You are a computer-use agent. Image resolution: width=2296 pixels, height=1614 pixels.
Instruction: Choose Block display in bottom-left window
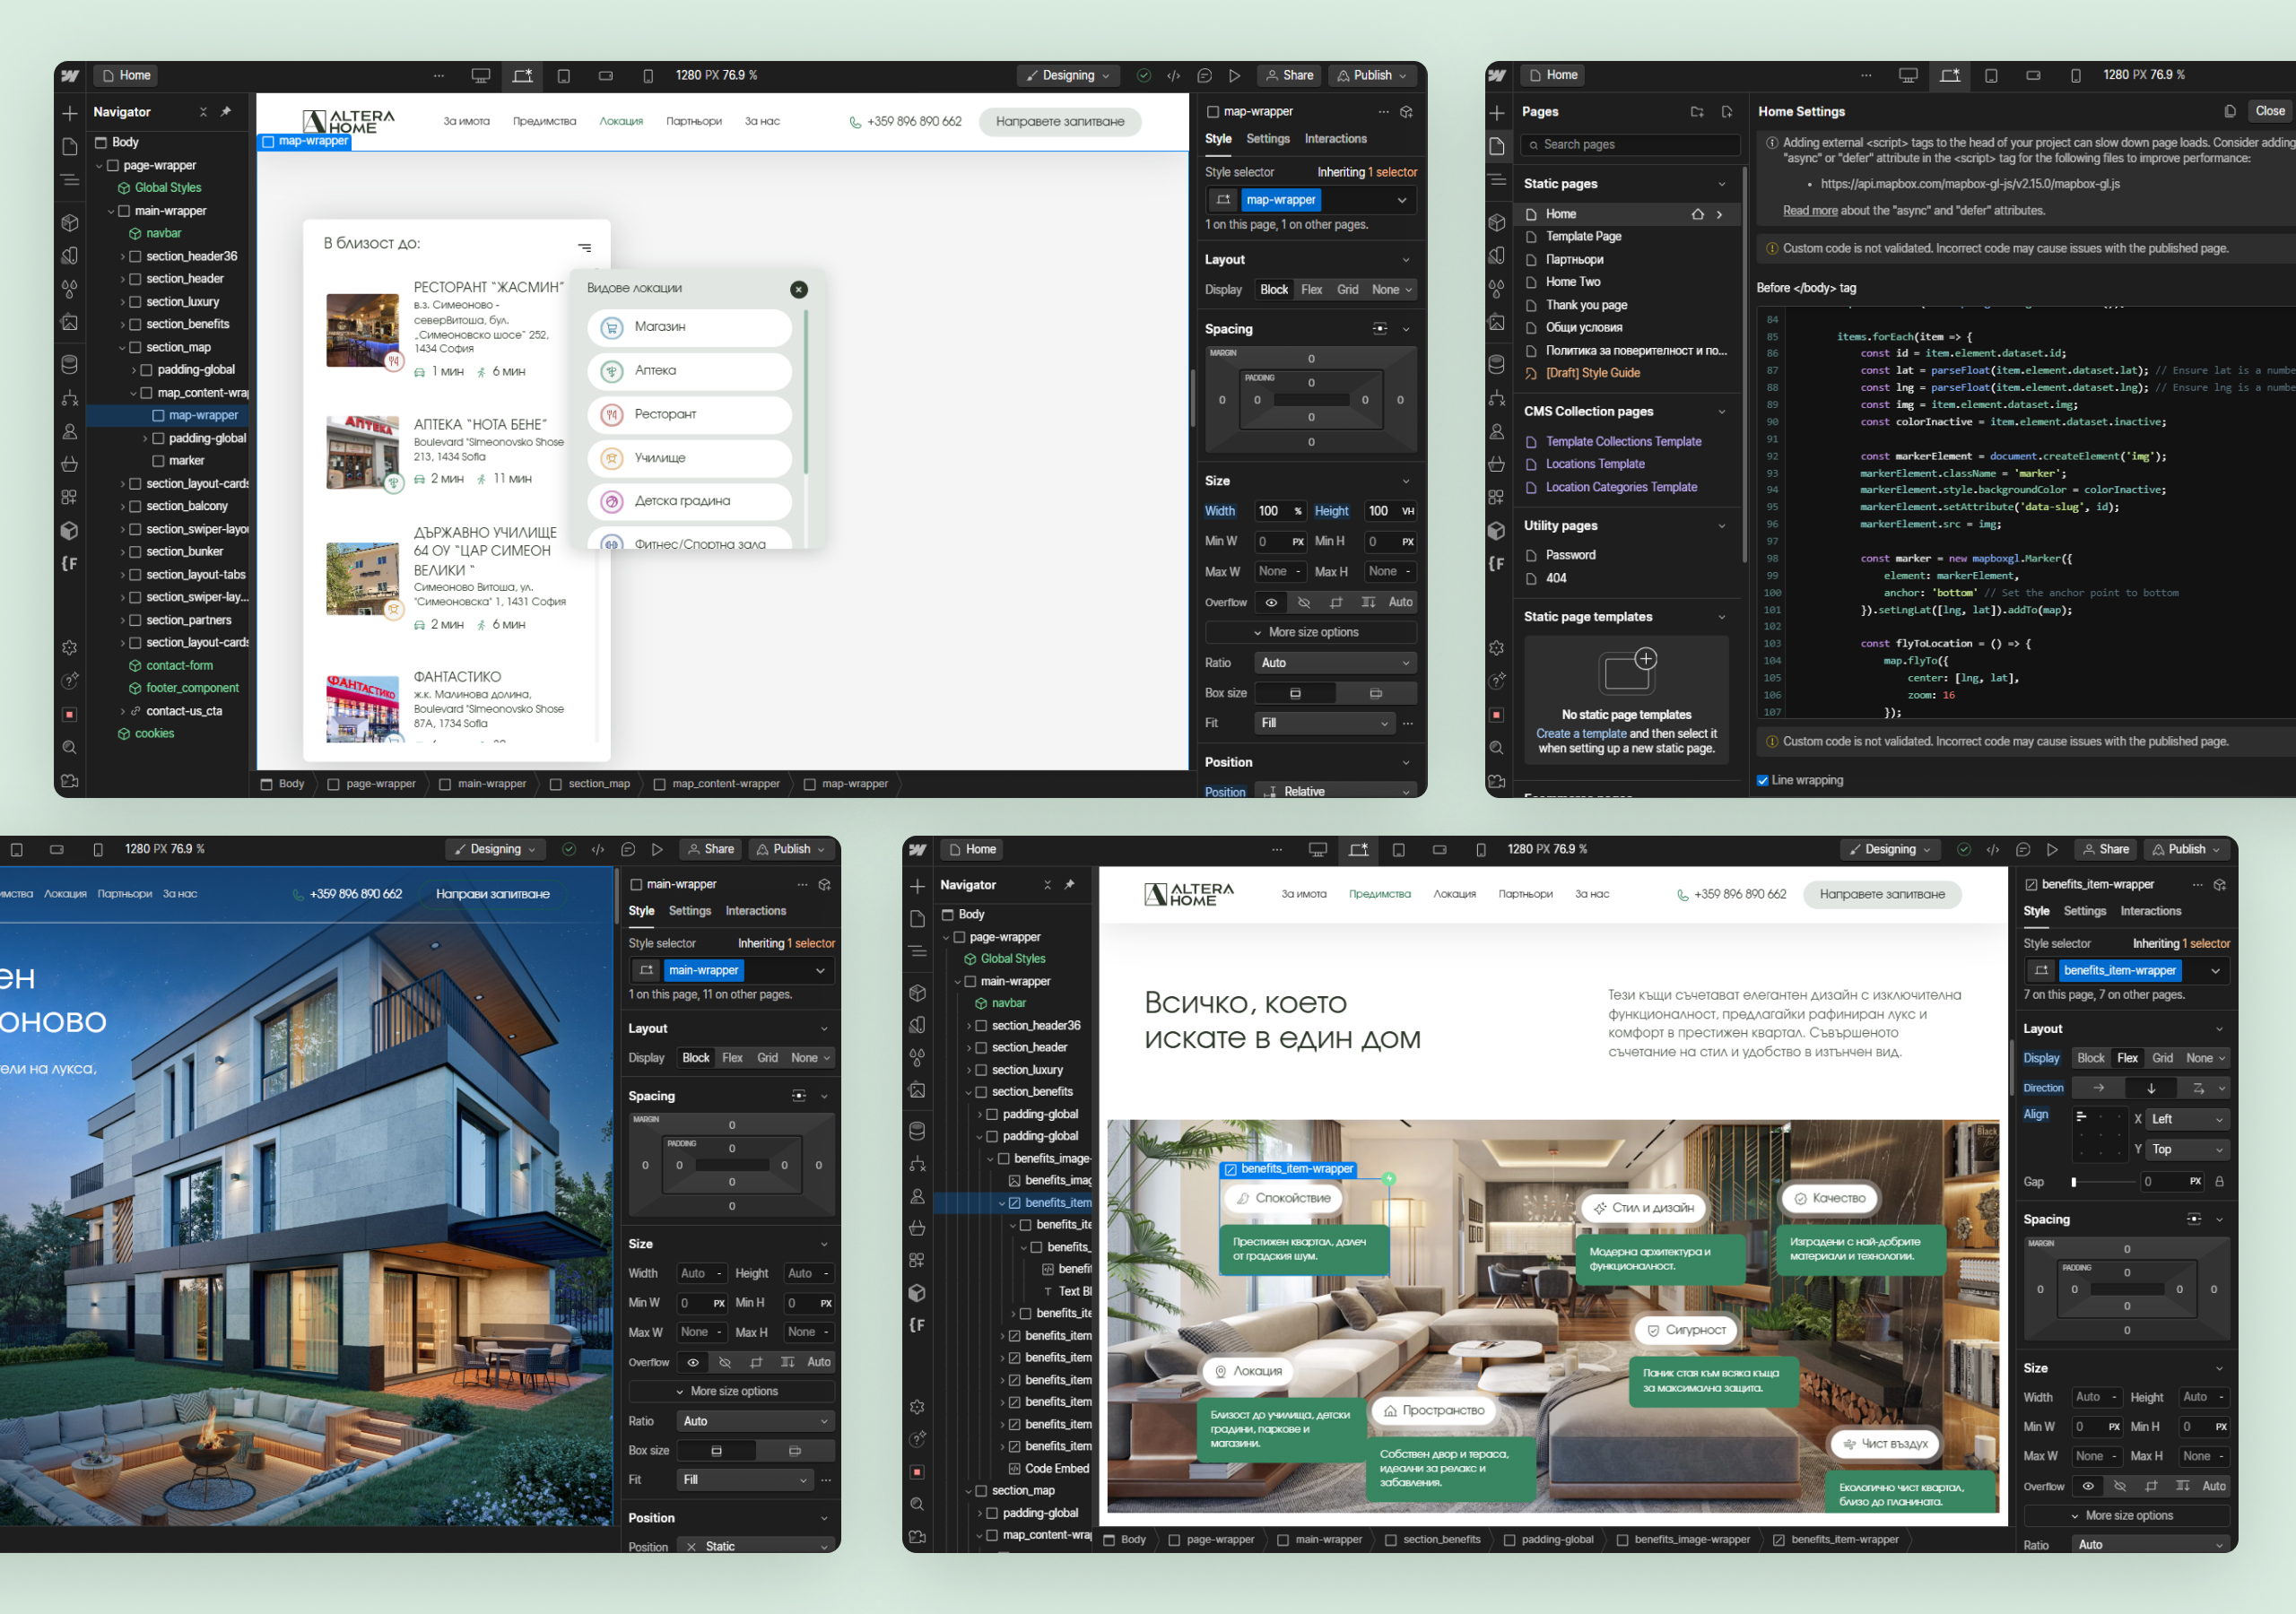pyautogui.click(x=696, y=1058)
